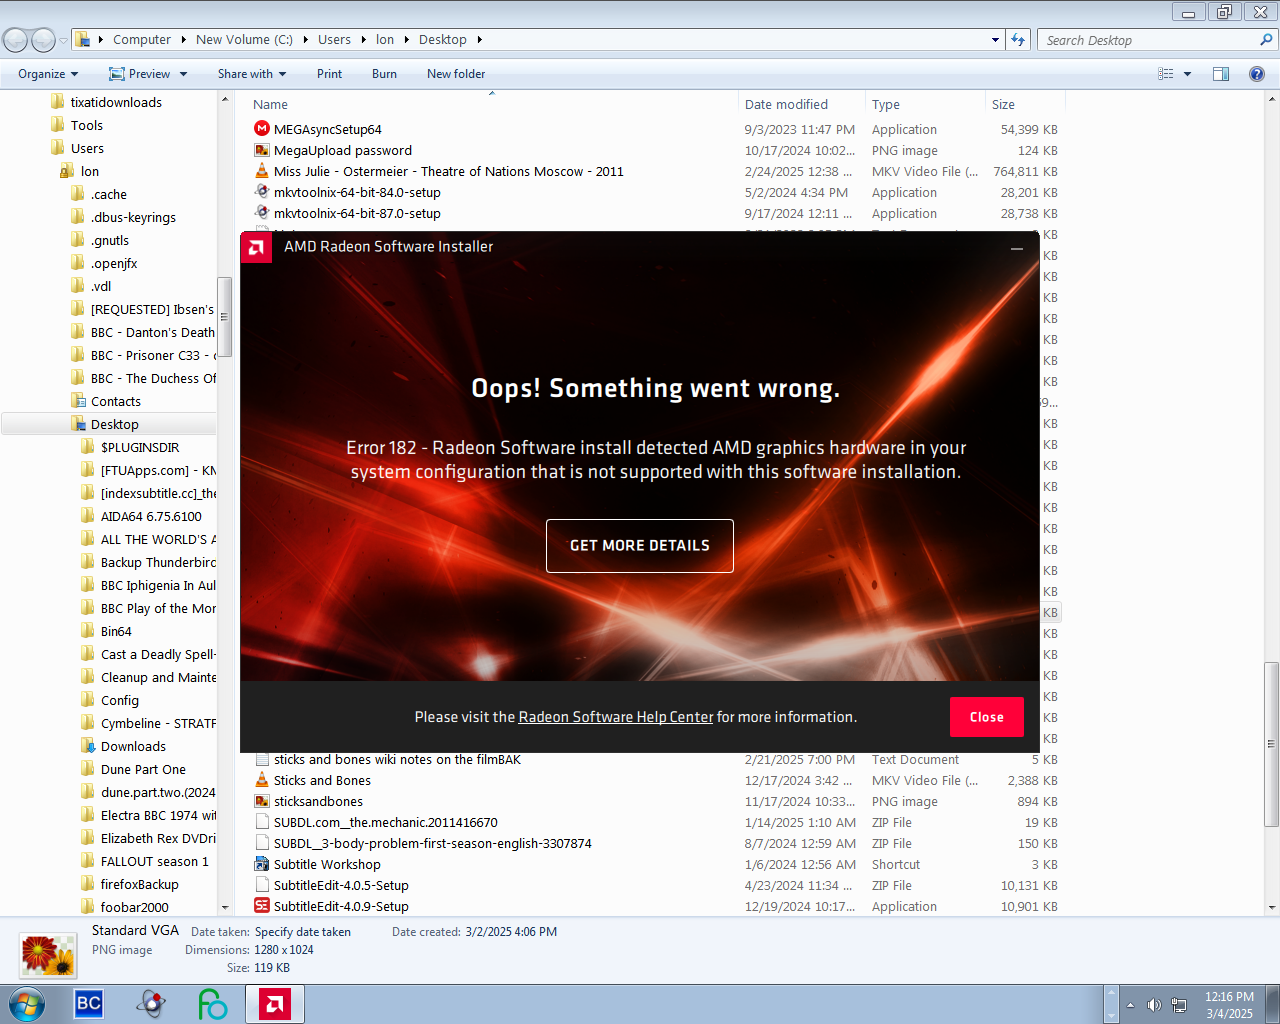The width and height of the screenshot is (1280, 1024).
Task: Show hidden tray icons arrow
Action: (x=1130, y=1005)
